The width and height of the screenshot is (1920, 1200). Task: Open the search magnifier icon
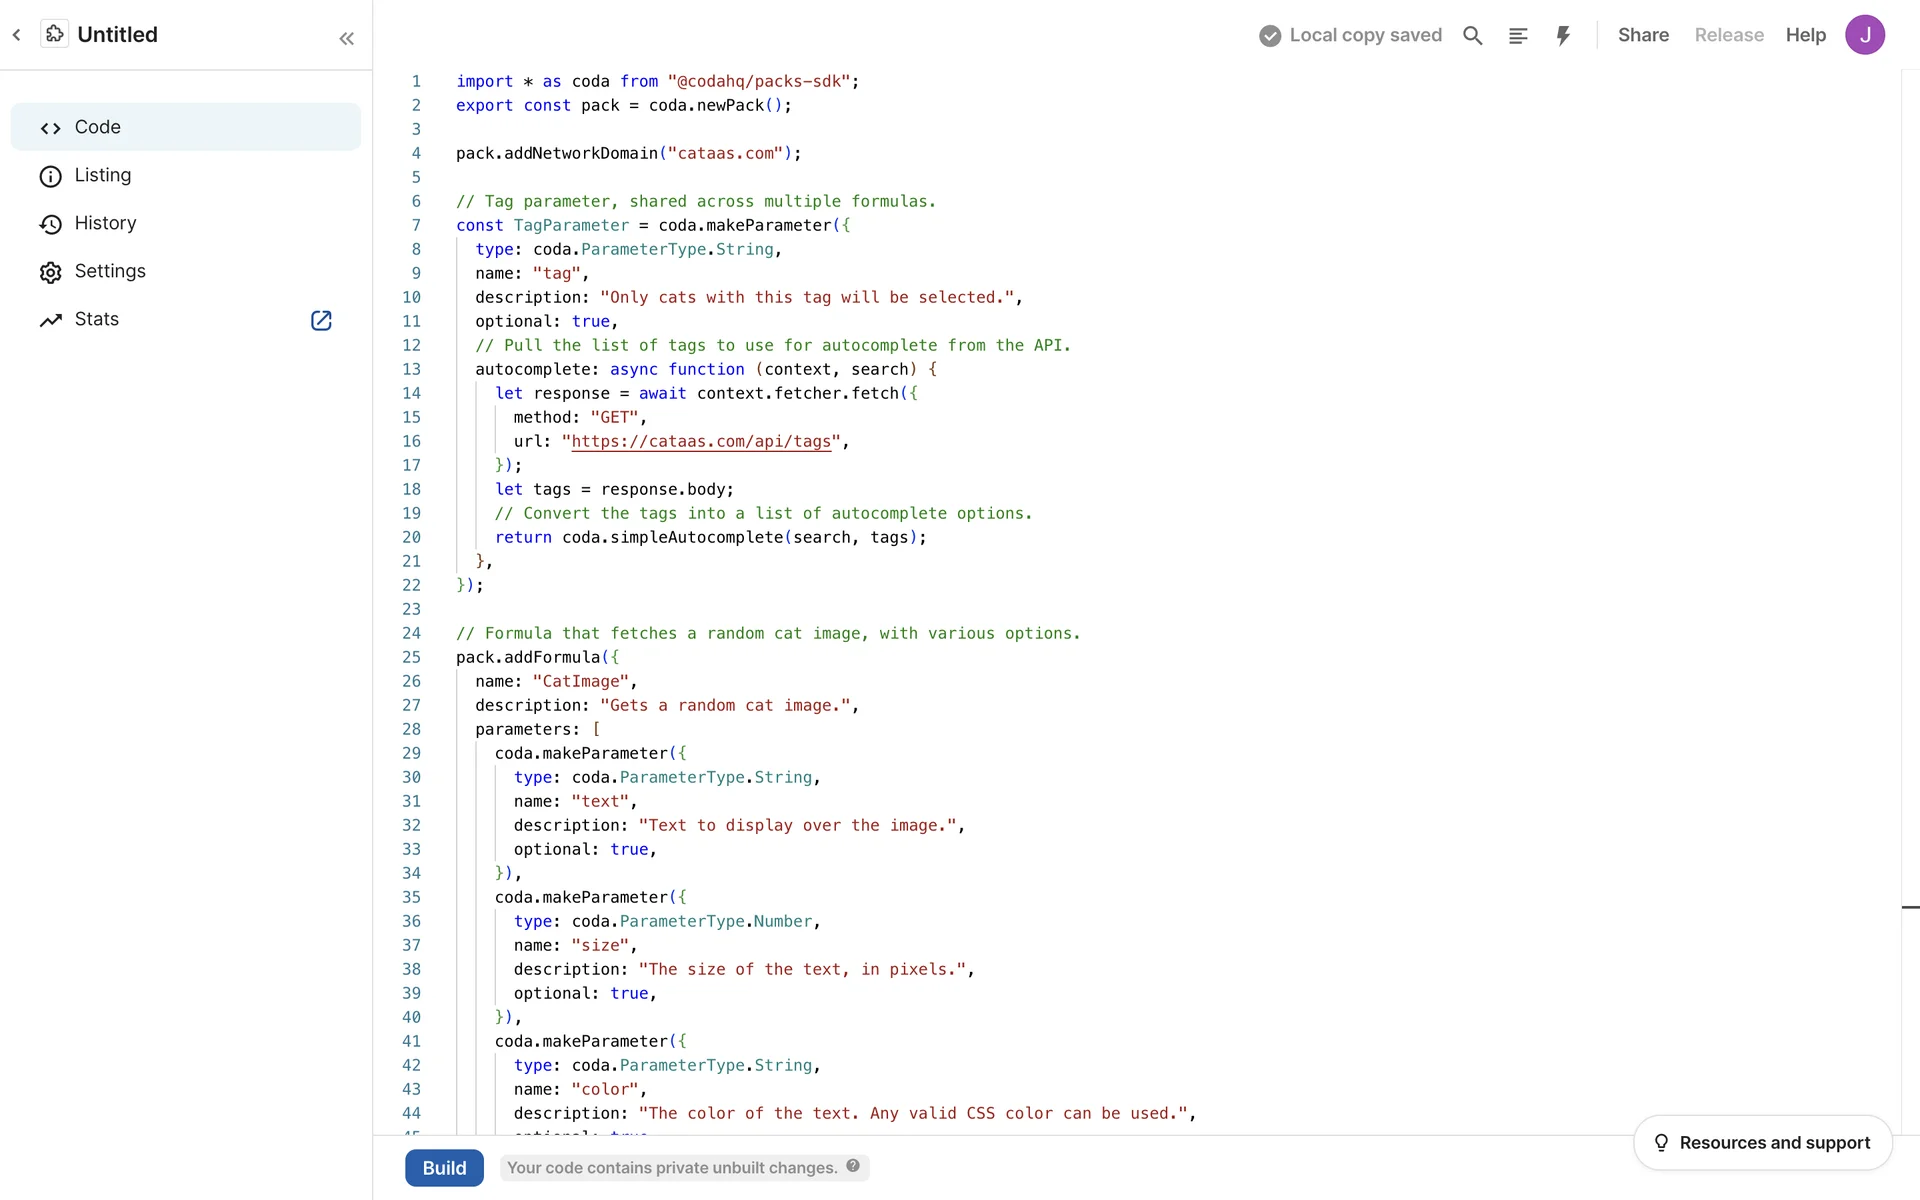point(1472,36)
